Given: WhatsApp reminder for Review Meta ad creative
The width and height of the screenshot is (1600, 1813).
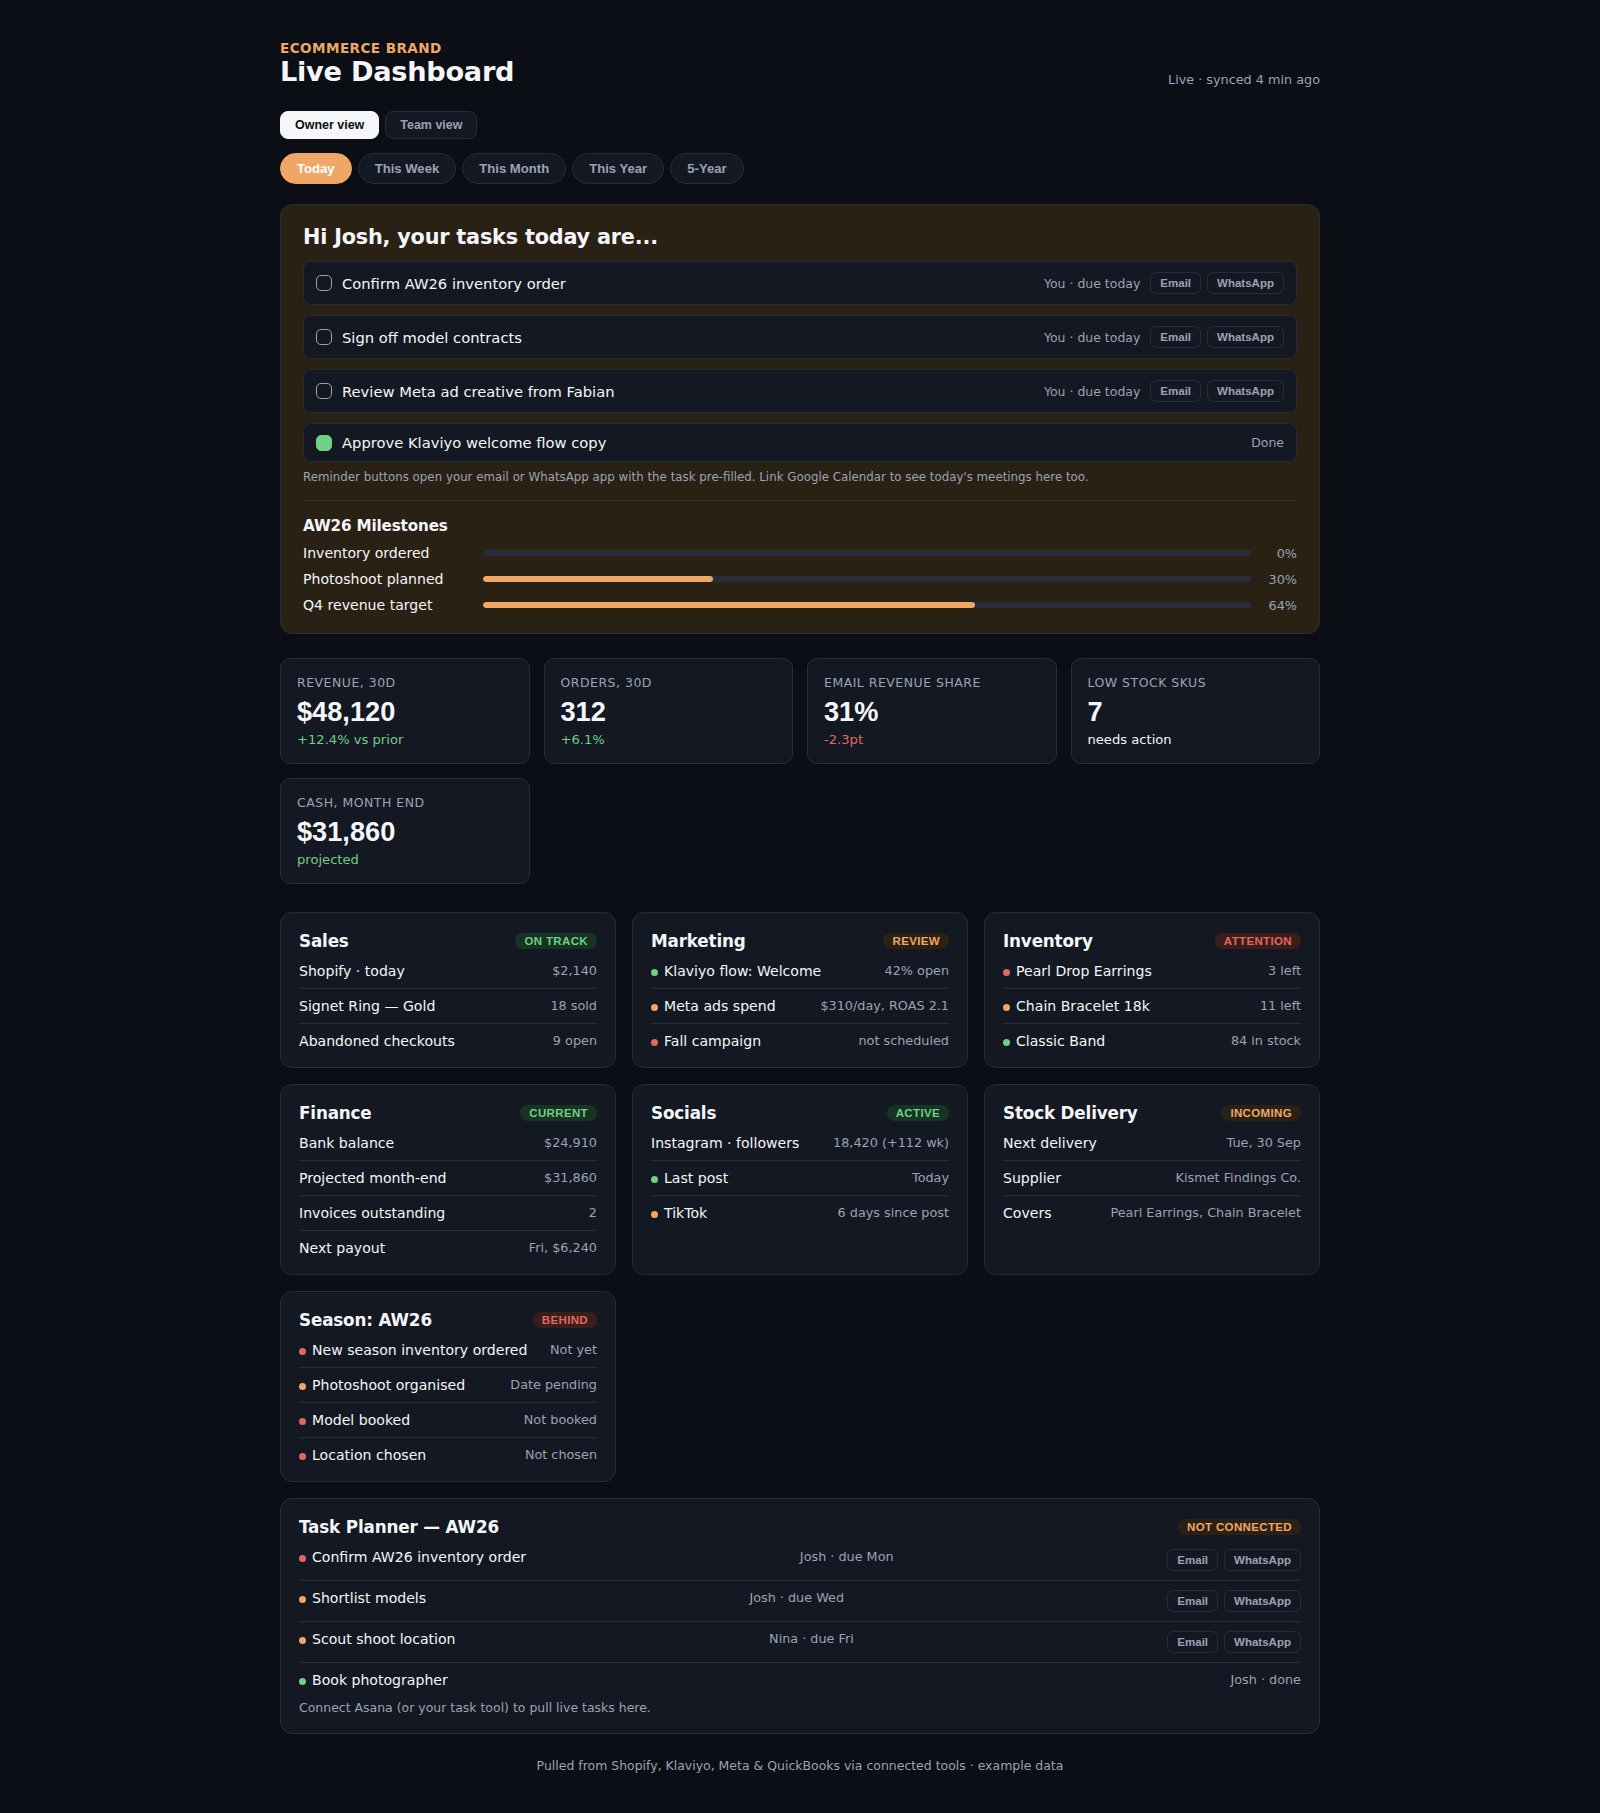Looking at the screenshot, I should click(x=1245, y=391).
